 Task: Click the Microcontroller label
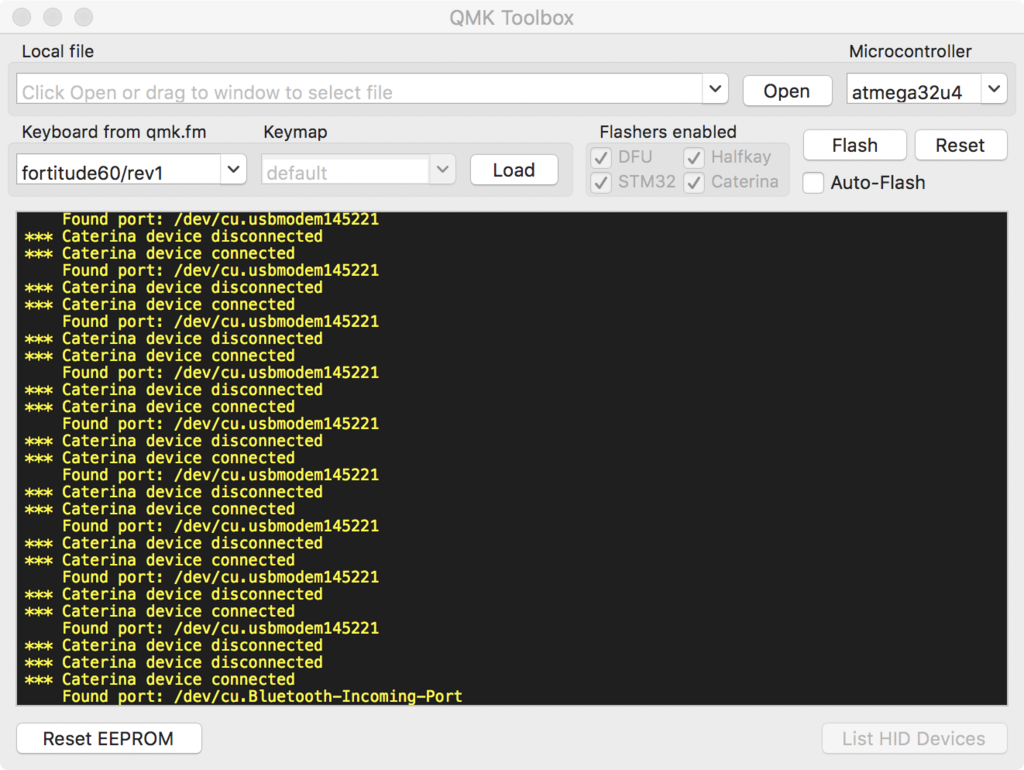click(x=910, y=52)
